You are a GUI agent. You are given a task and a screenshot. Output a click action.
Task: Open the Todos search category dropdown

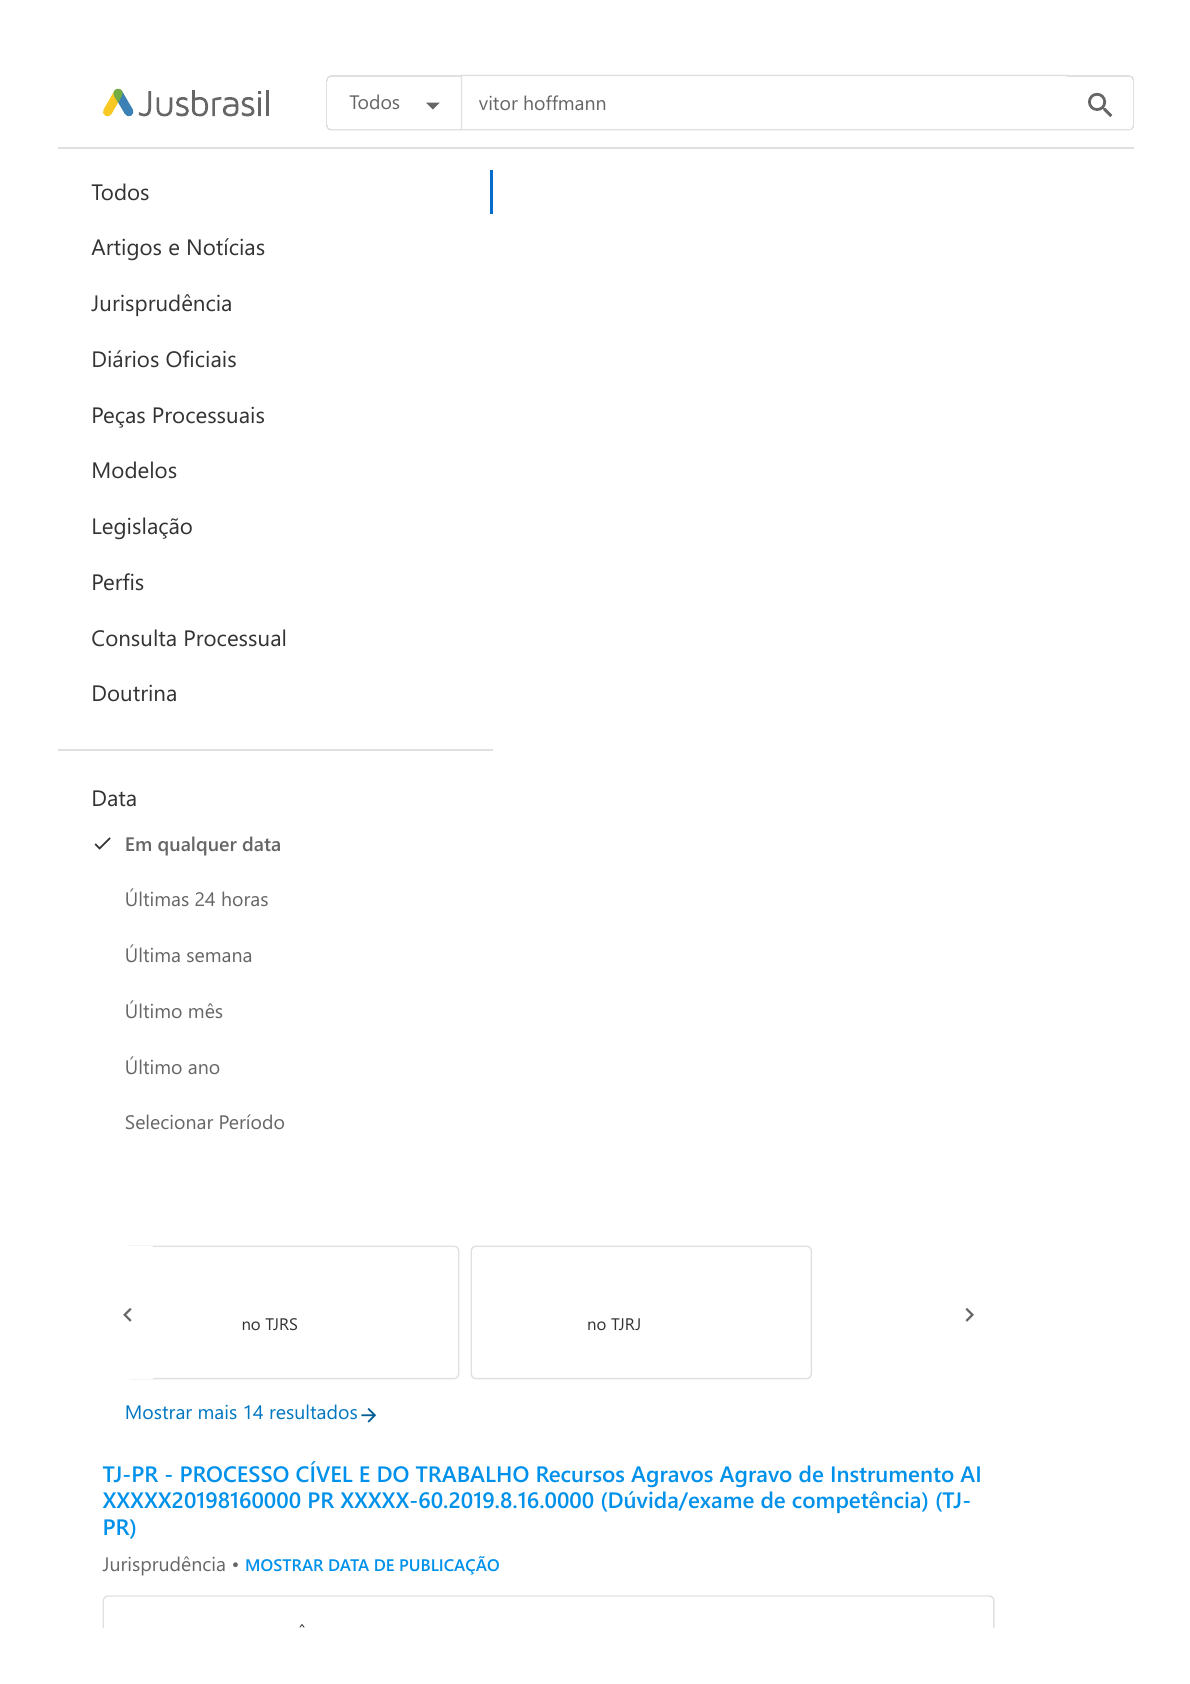point(394,104)
